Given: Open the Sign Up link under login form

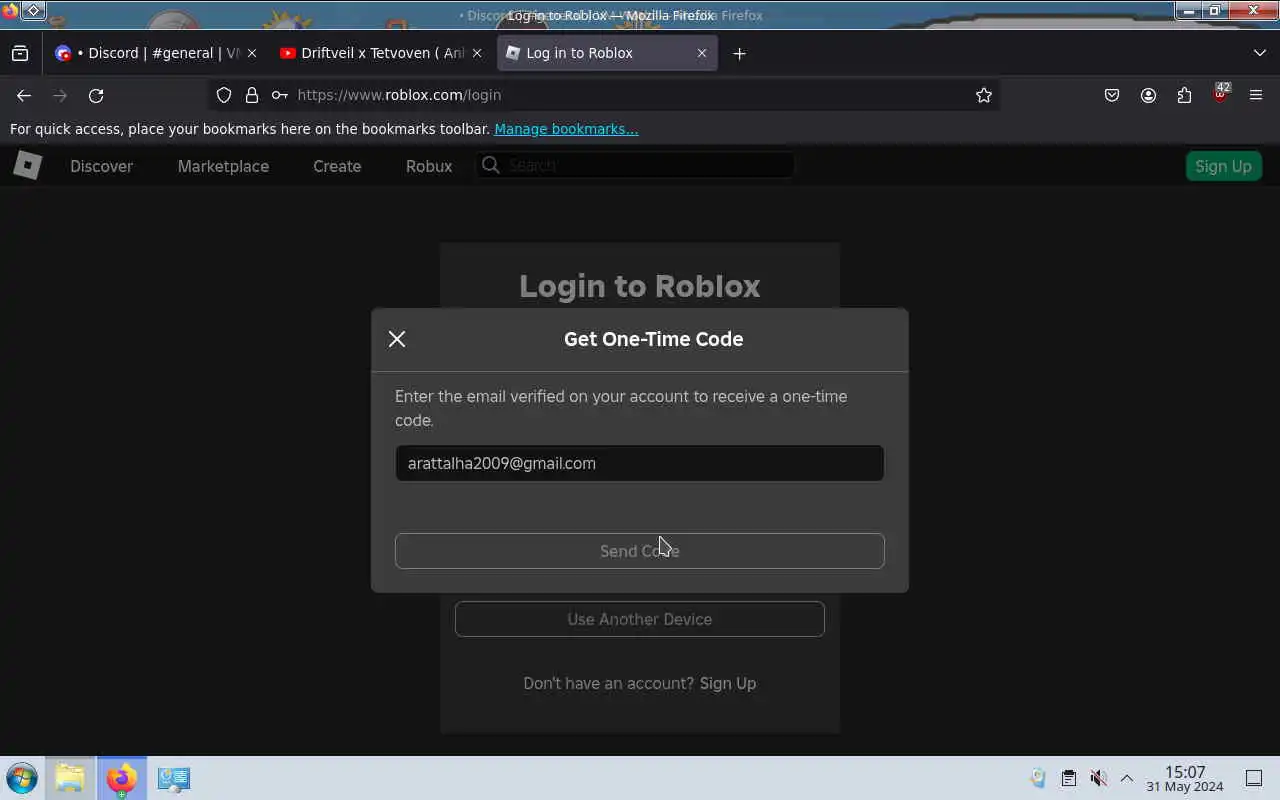Looking at the screenshot, I should tap(728, 683).
